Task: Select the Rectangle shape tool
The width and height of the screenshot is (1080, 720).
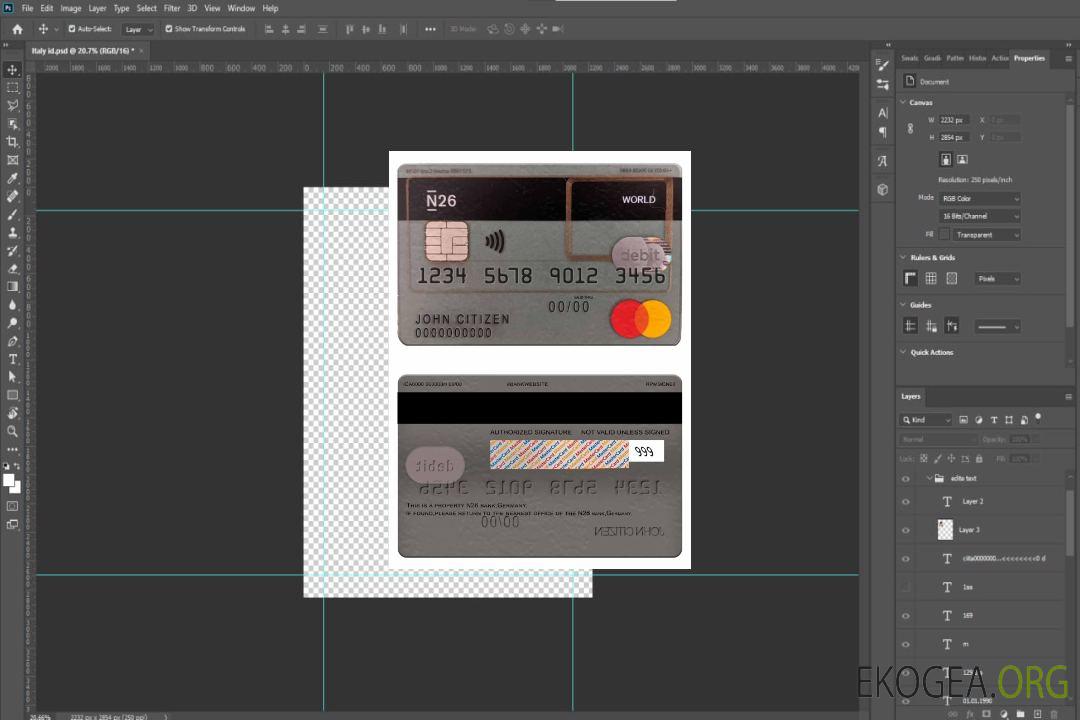Action: 12,395
